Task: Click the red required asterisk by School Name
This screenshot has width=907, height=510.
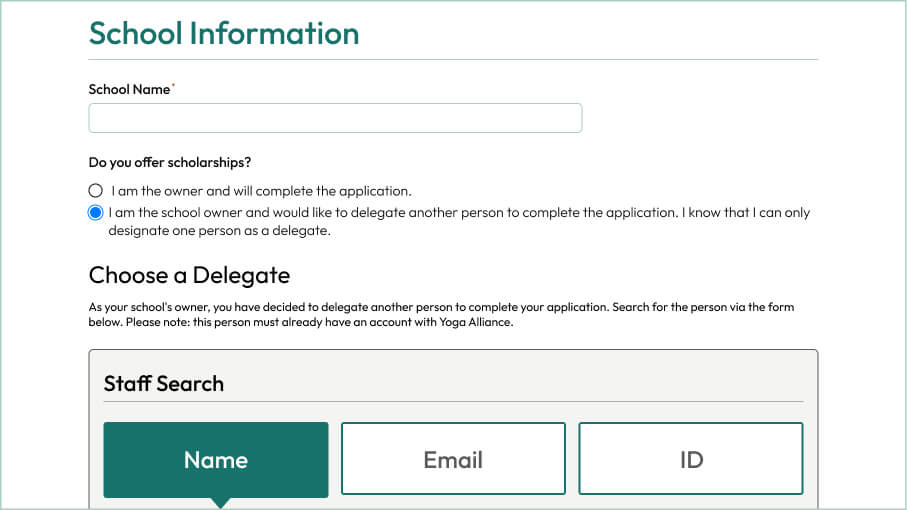Action: click(174, 87)
